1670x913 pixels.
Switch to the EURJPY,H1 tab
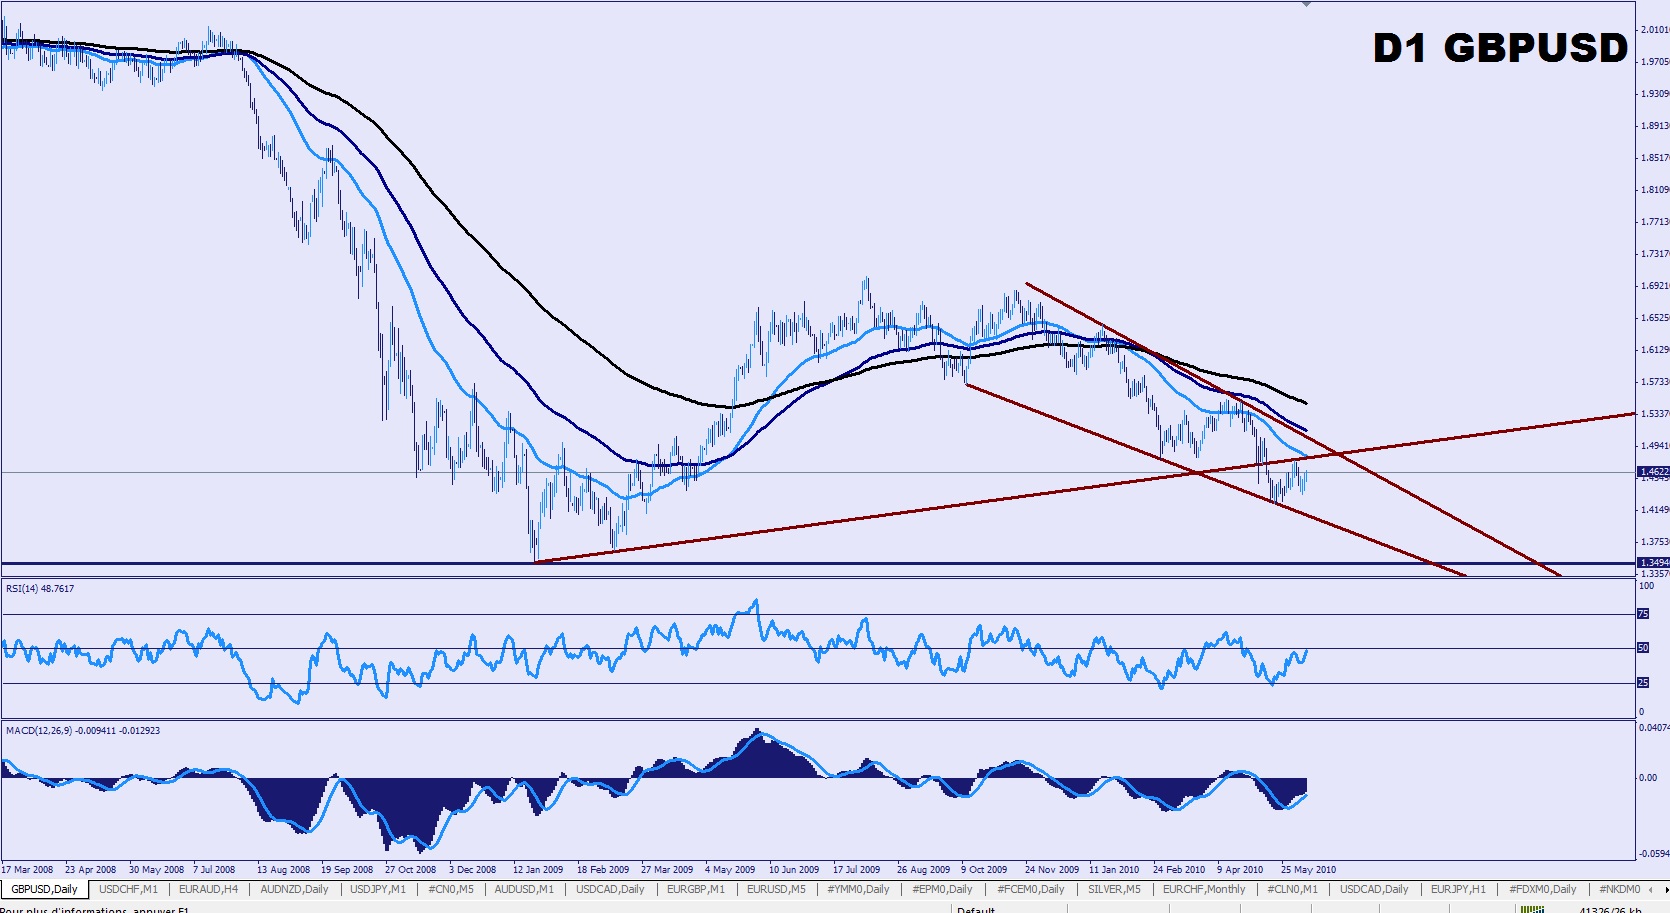coord(1458,889)
